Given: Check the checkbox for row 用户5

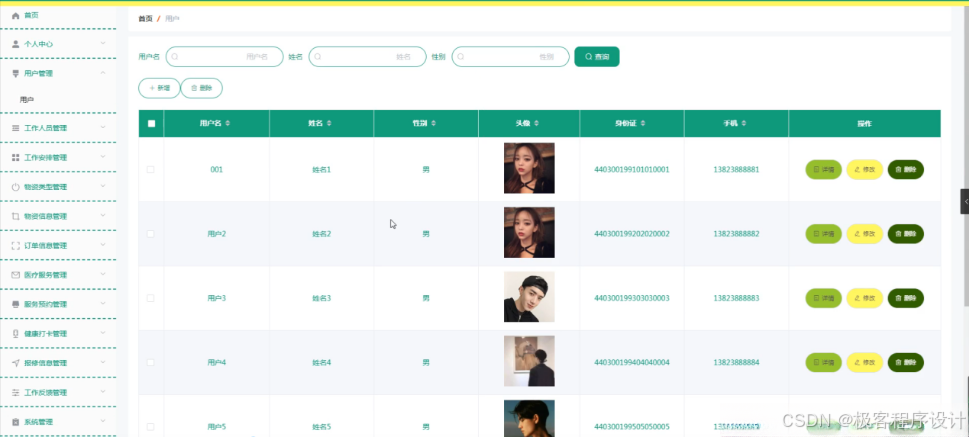Looking at the screenshot, I should 150,427.
